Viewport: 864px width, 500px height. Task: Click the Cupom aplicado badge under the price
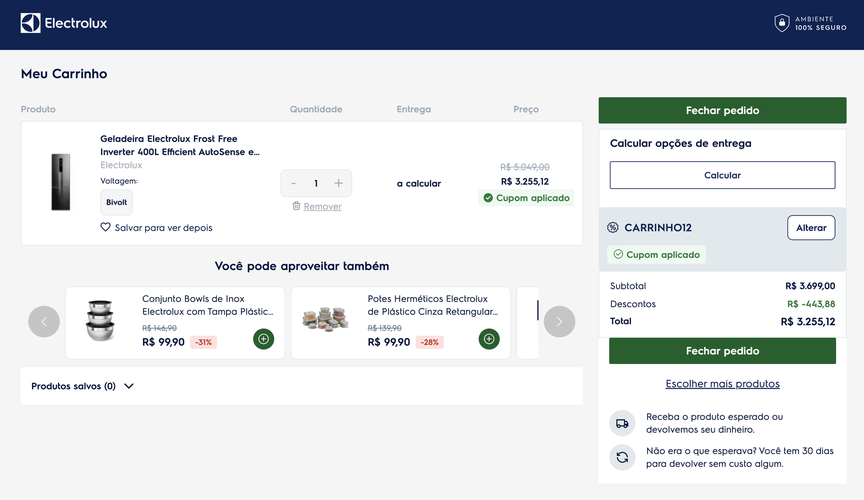pos(526,198)
